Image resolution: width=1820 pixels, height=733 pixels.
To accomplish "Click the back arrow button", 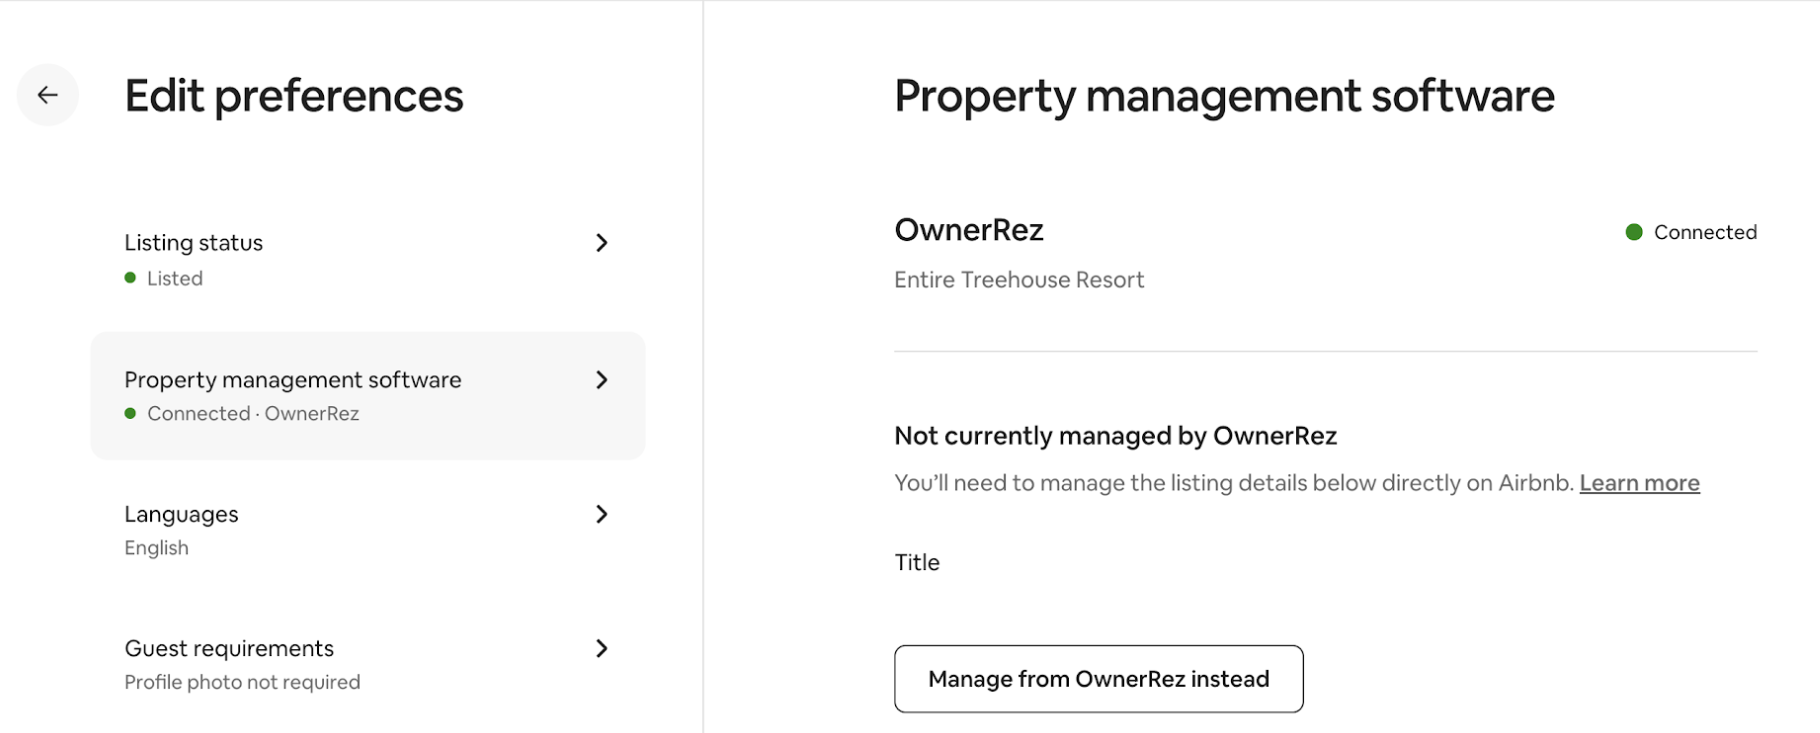I will click(x=47, y=95).
